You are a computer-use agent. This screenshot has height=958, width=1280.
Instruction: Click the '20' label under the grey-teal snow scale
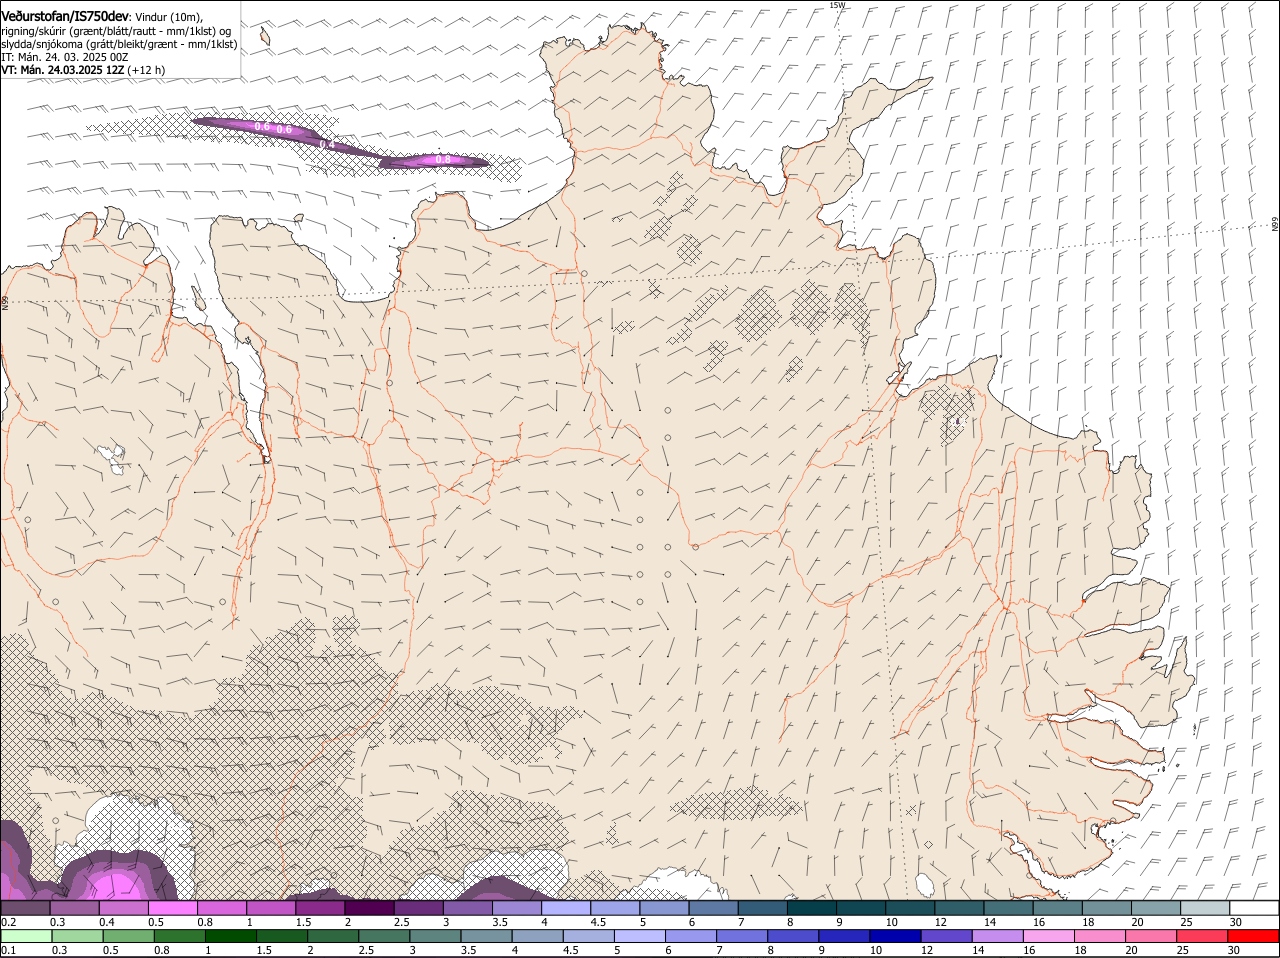pos(1138,922)
